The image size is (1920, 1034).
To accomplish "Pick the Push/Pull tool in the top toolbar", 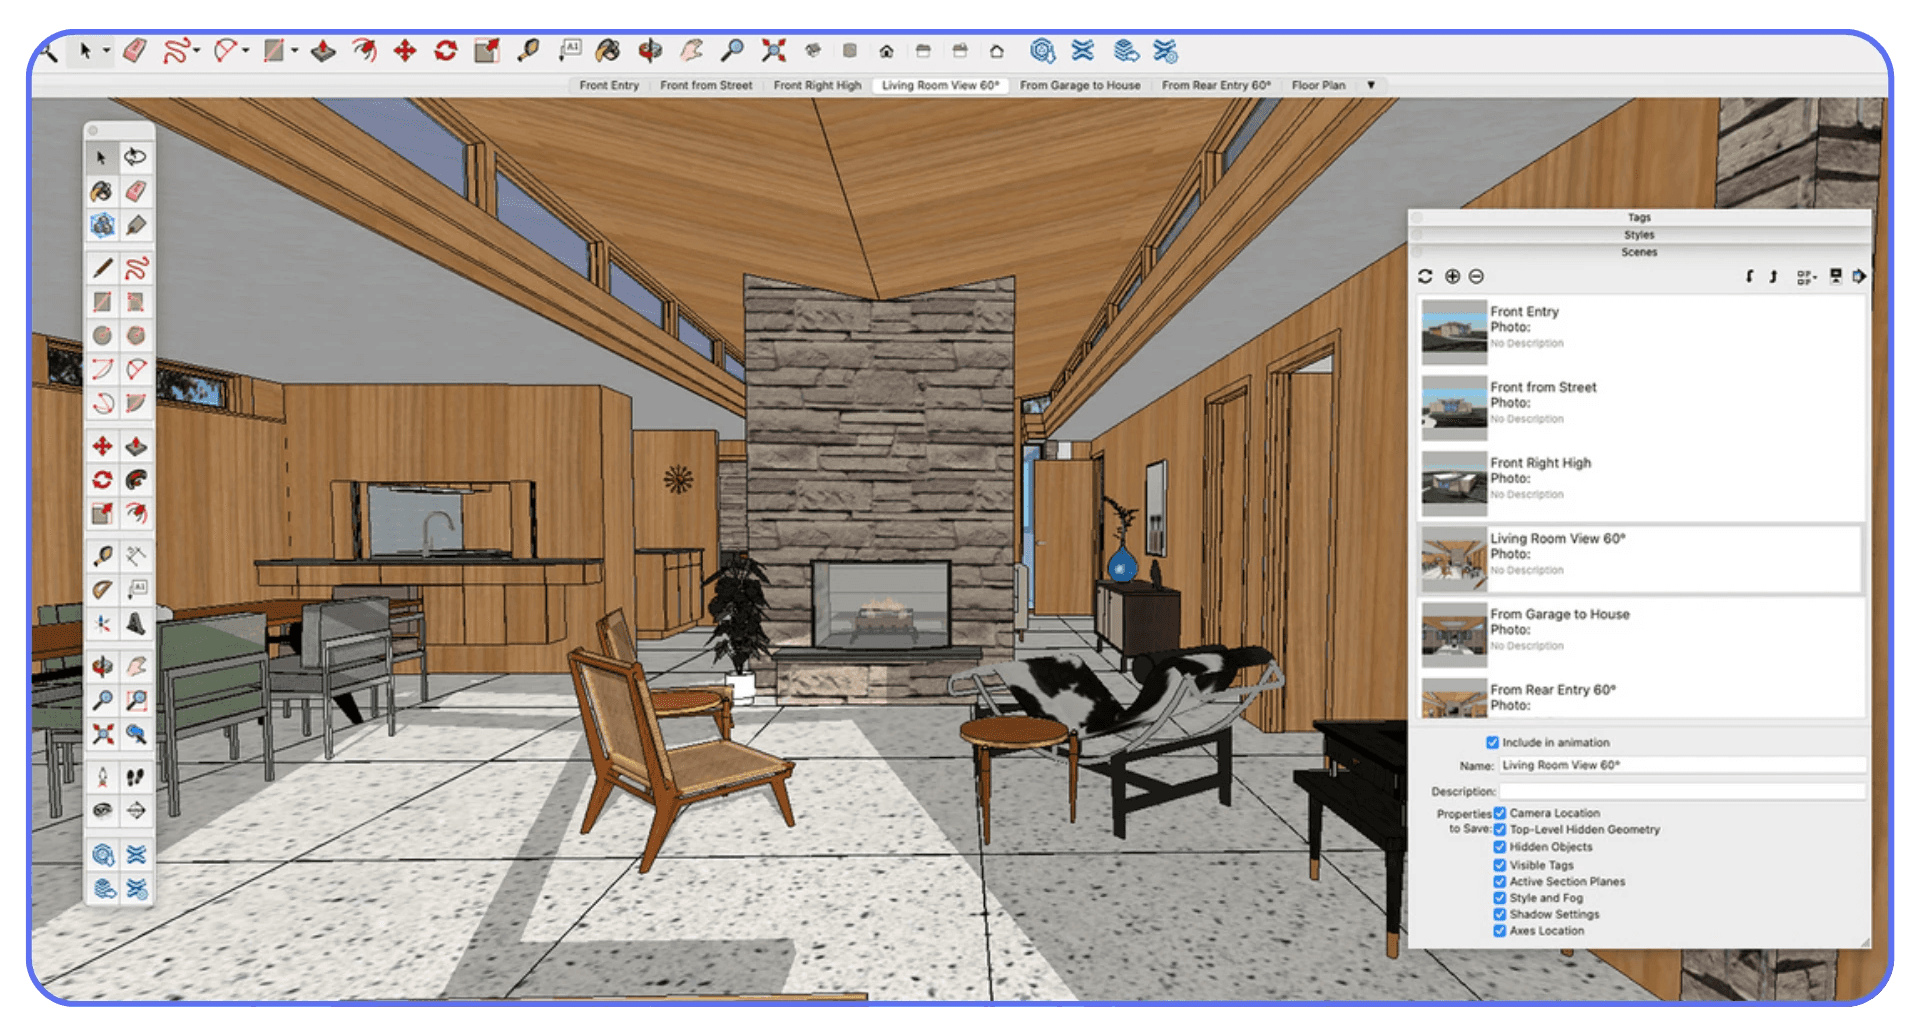I will (x=323, y=50).
